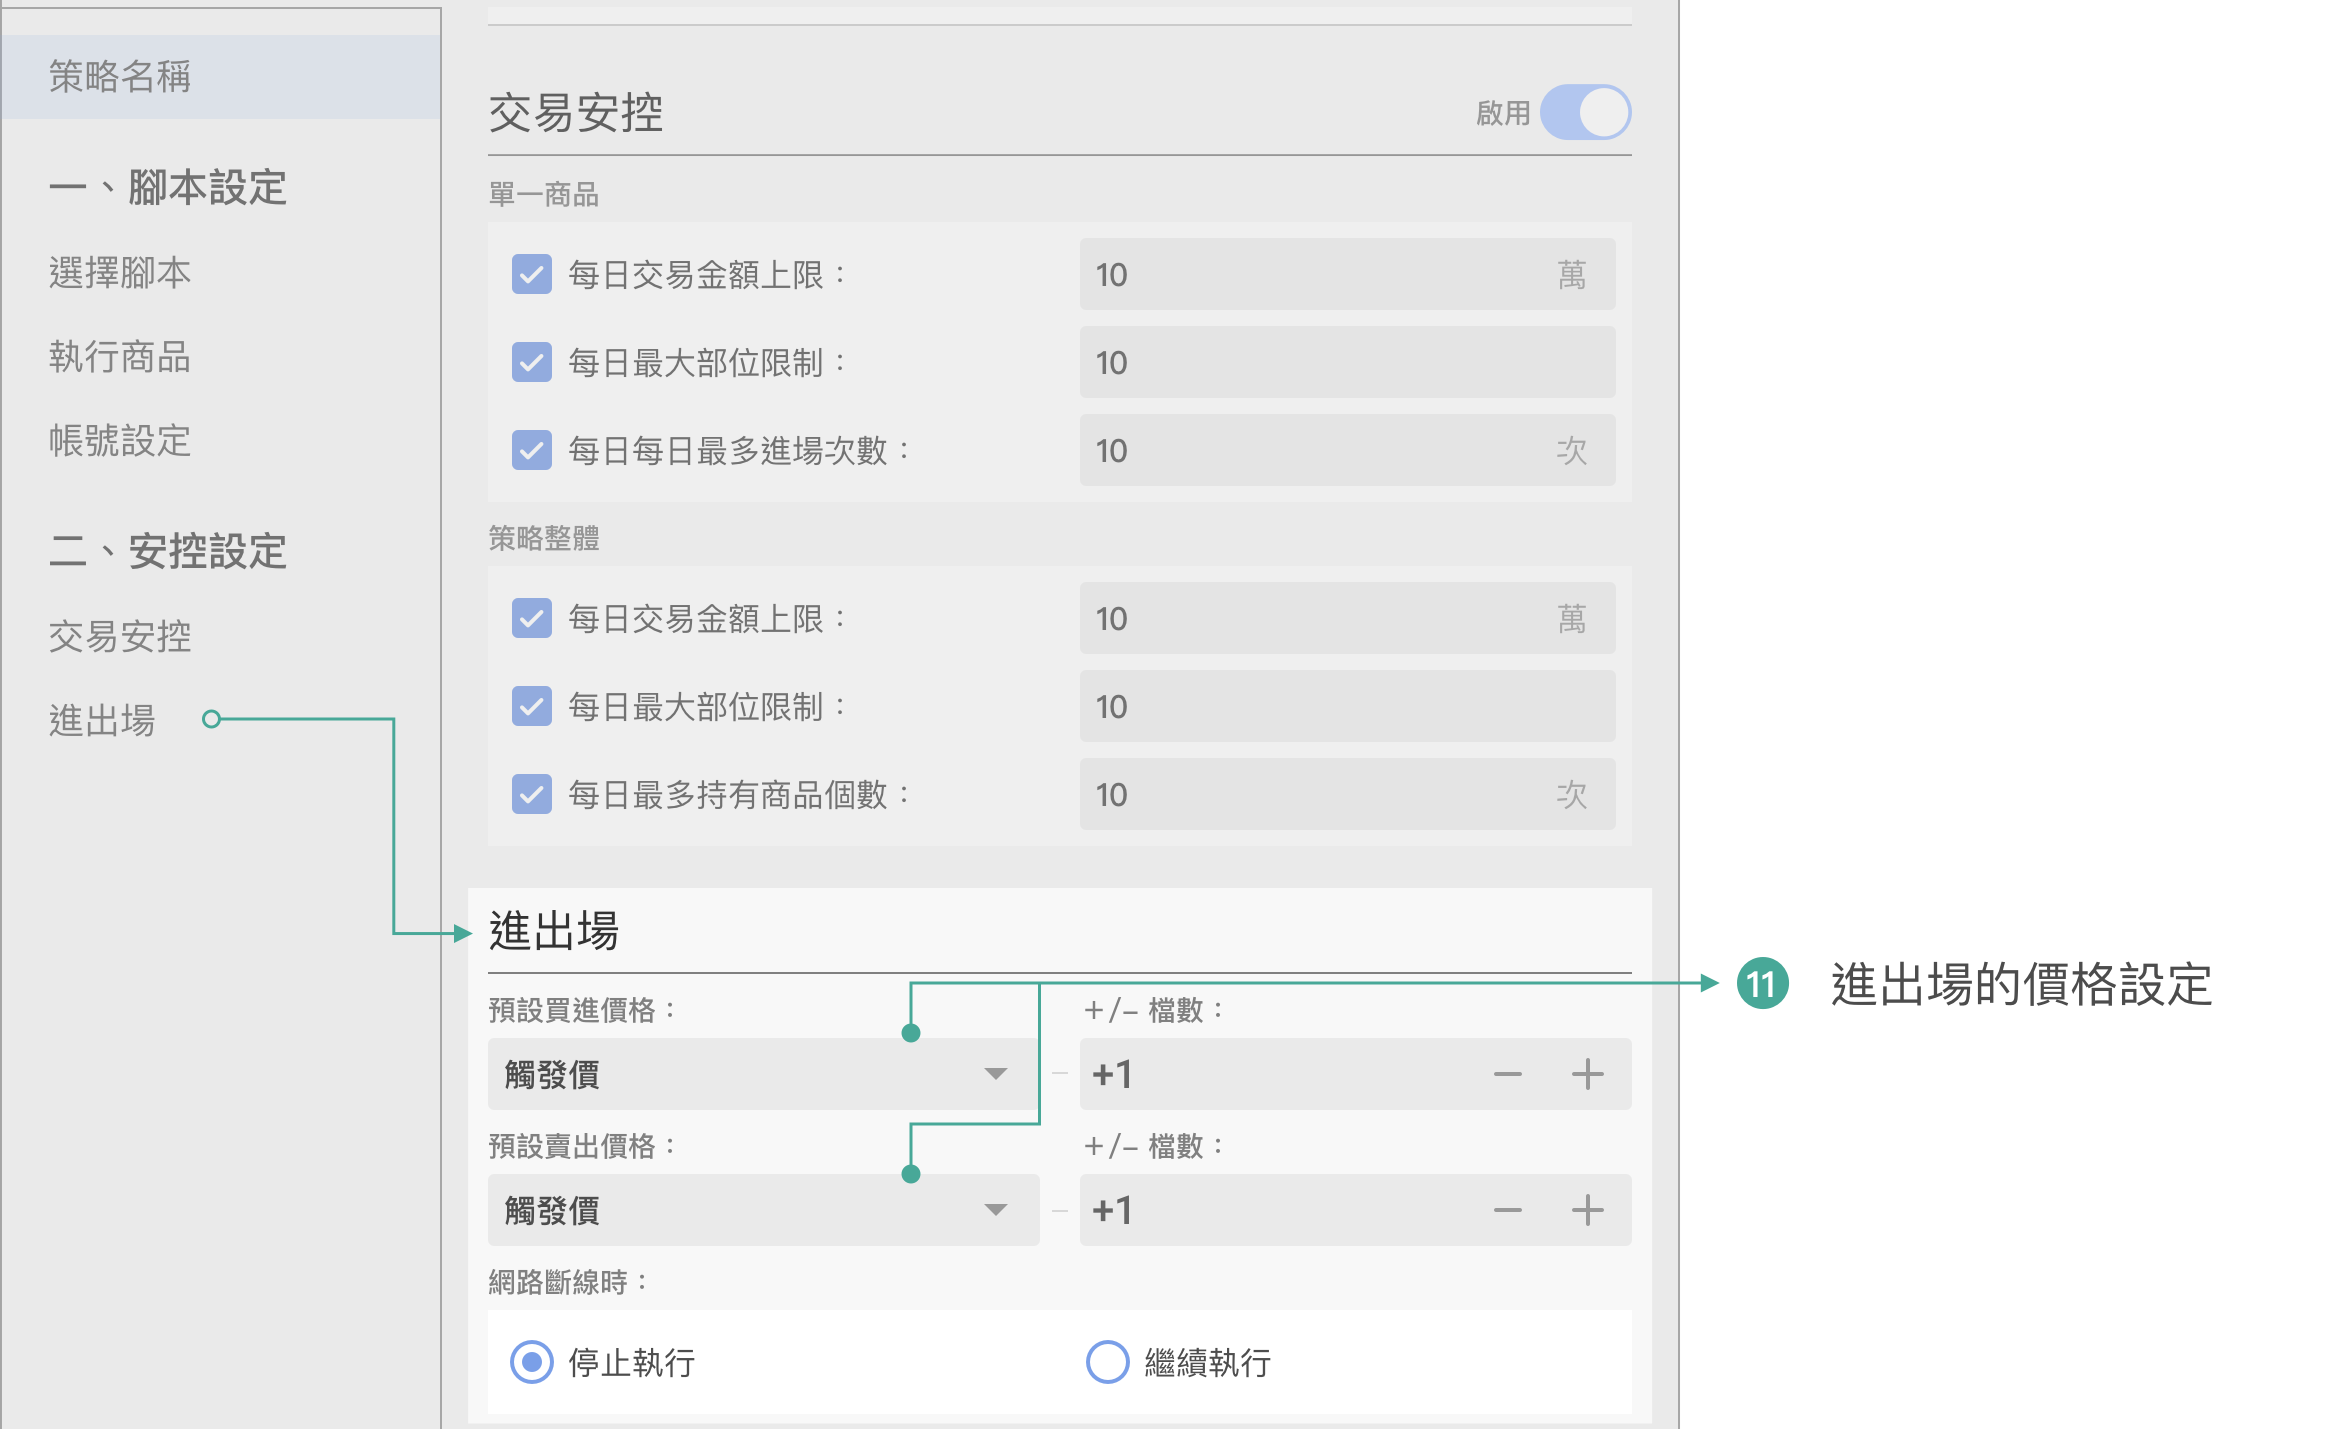Screen dimensions: 2330x1429
Task: Navigate to 交易安控 in sidebar
Action: click(x=120, y=637)
